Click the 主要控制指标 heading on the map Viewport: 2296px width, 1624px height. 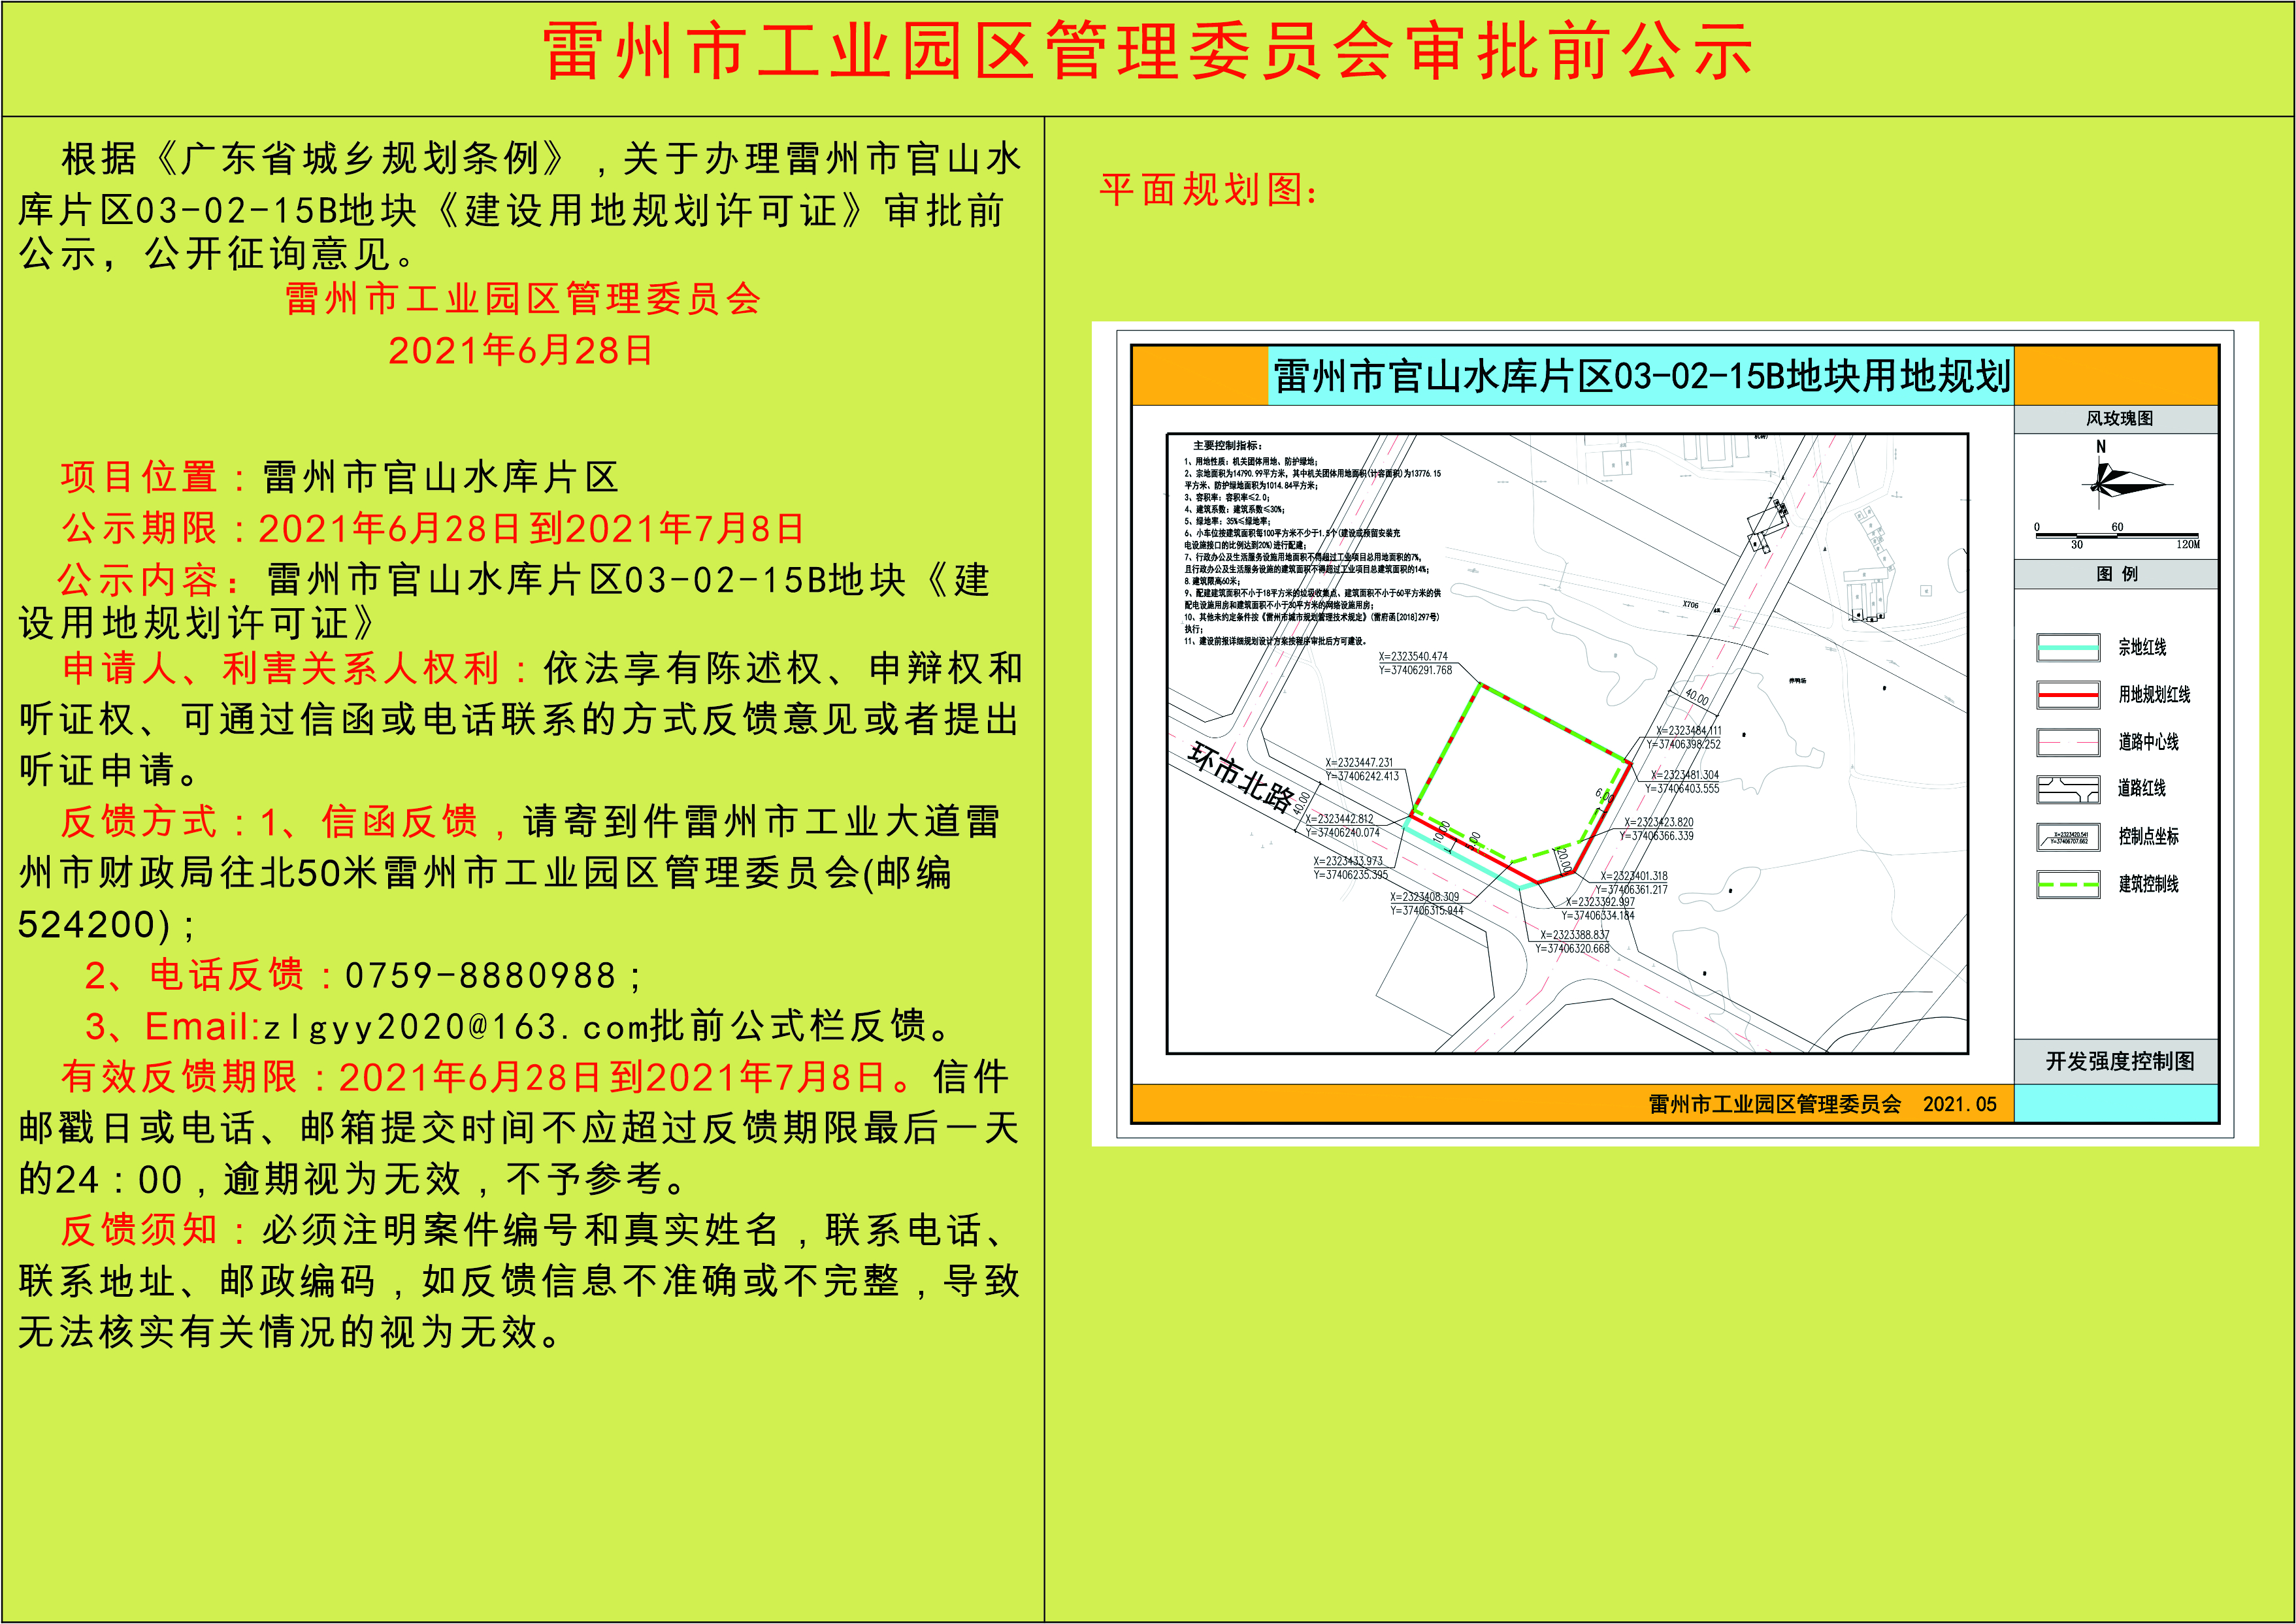point(1228,446)
